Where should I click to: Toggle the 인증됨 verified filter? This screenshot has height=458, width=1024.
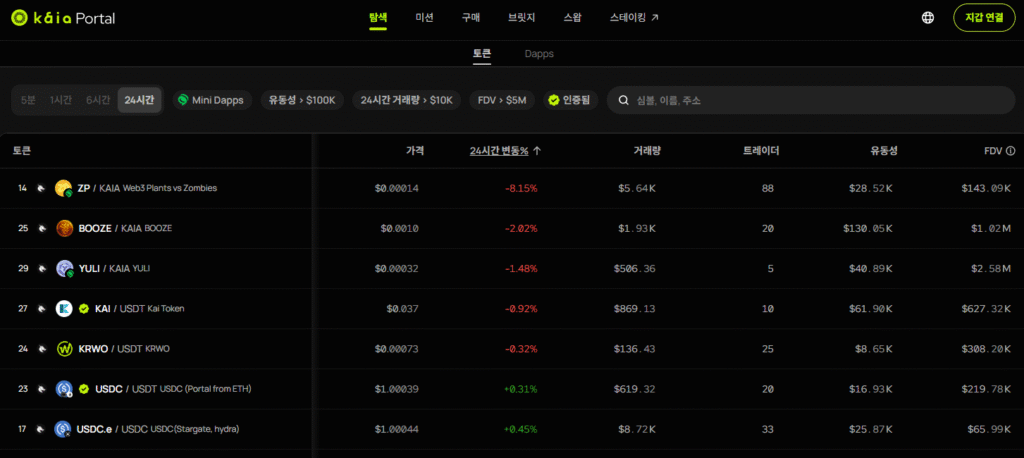click(571, 100)
